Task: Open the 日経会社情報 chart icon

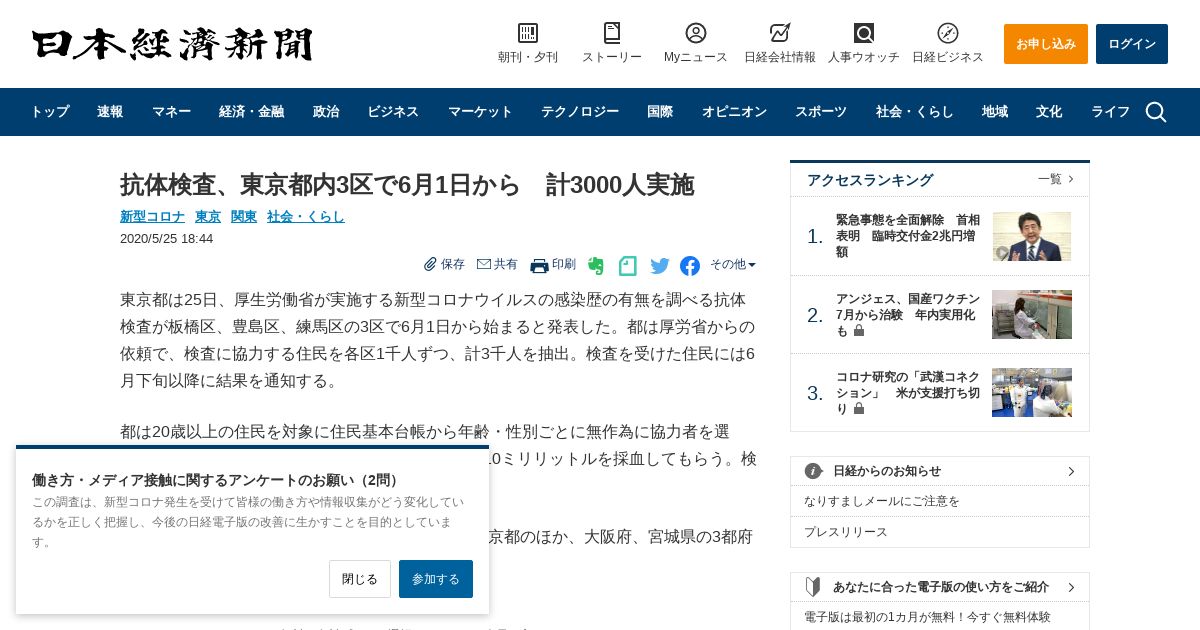Action: 780,33
